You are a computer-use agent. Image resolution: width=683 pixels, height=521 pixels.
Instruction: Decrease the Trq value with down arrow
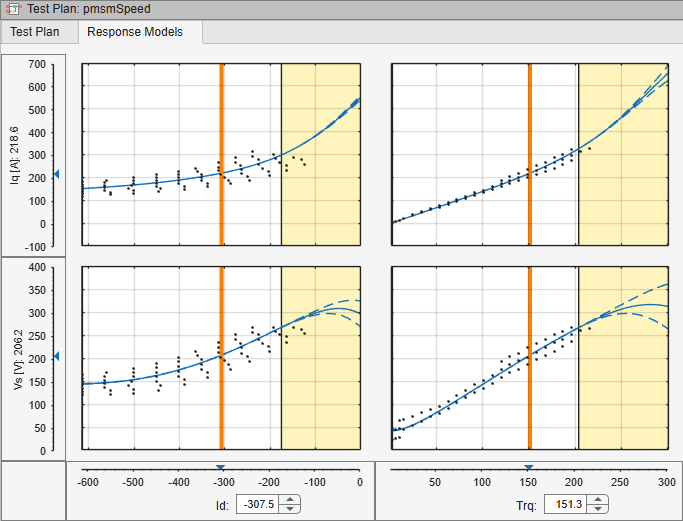click(x=598, y=509)
